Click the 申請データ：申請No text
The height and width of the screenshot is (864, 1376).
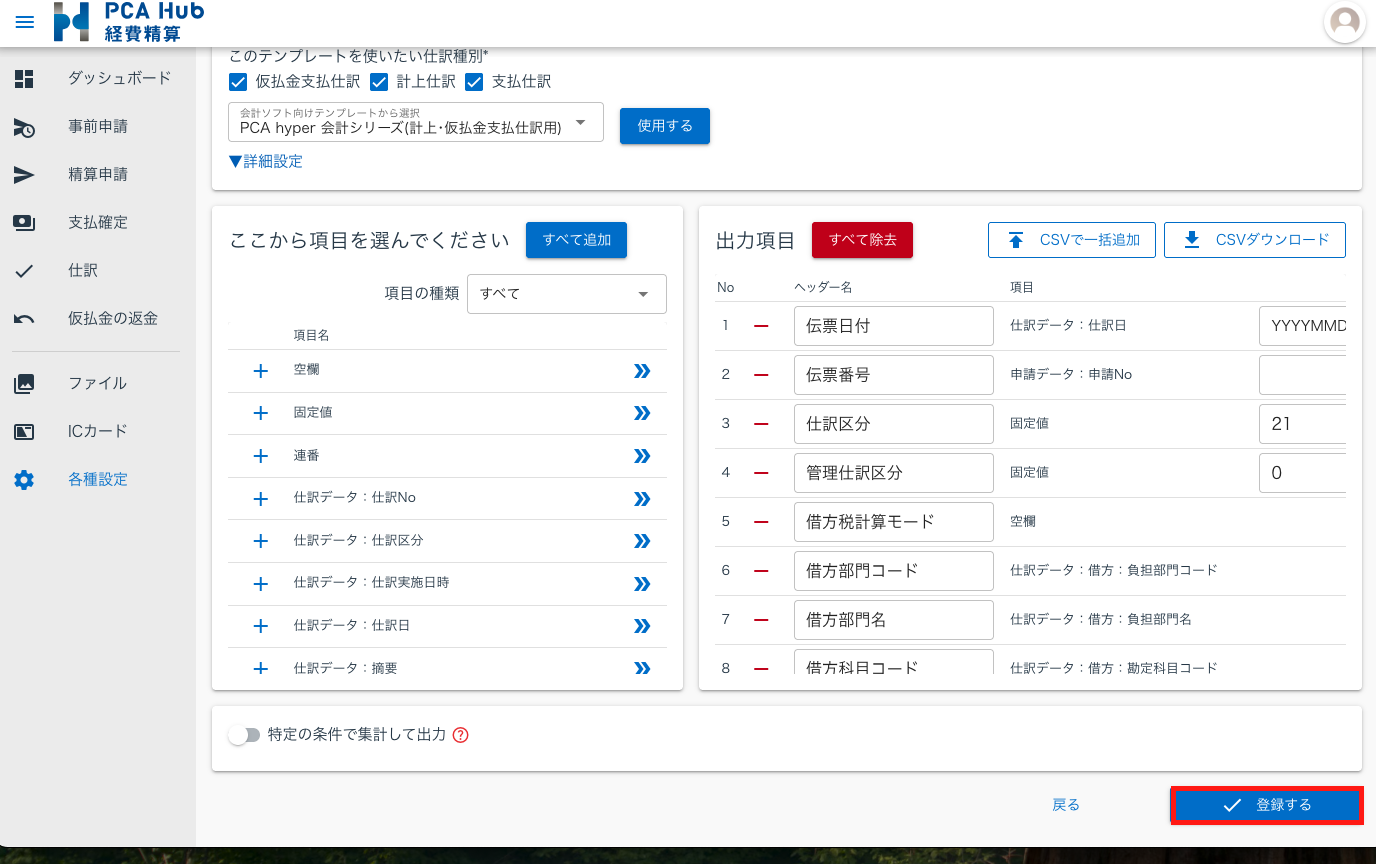point(1071,375)
